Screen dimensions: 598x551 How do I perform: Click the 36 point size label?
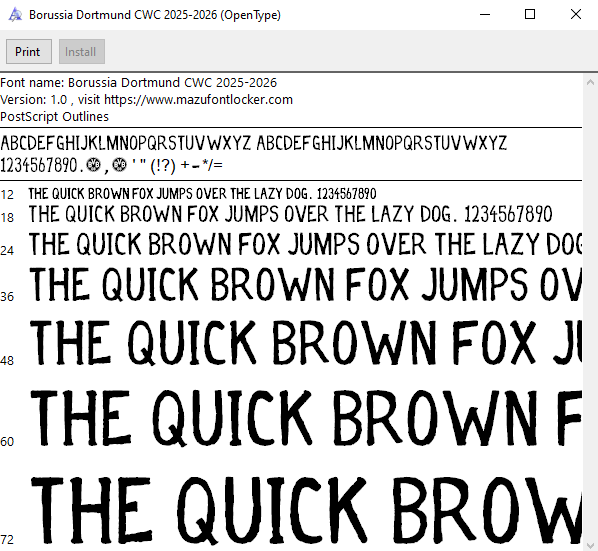tap(7, 296)
